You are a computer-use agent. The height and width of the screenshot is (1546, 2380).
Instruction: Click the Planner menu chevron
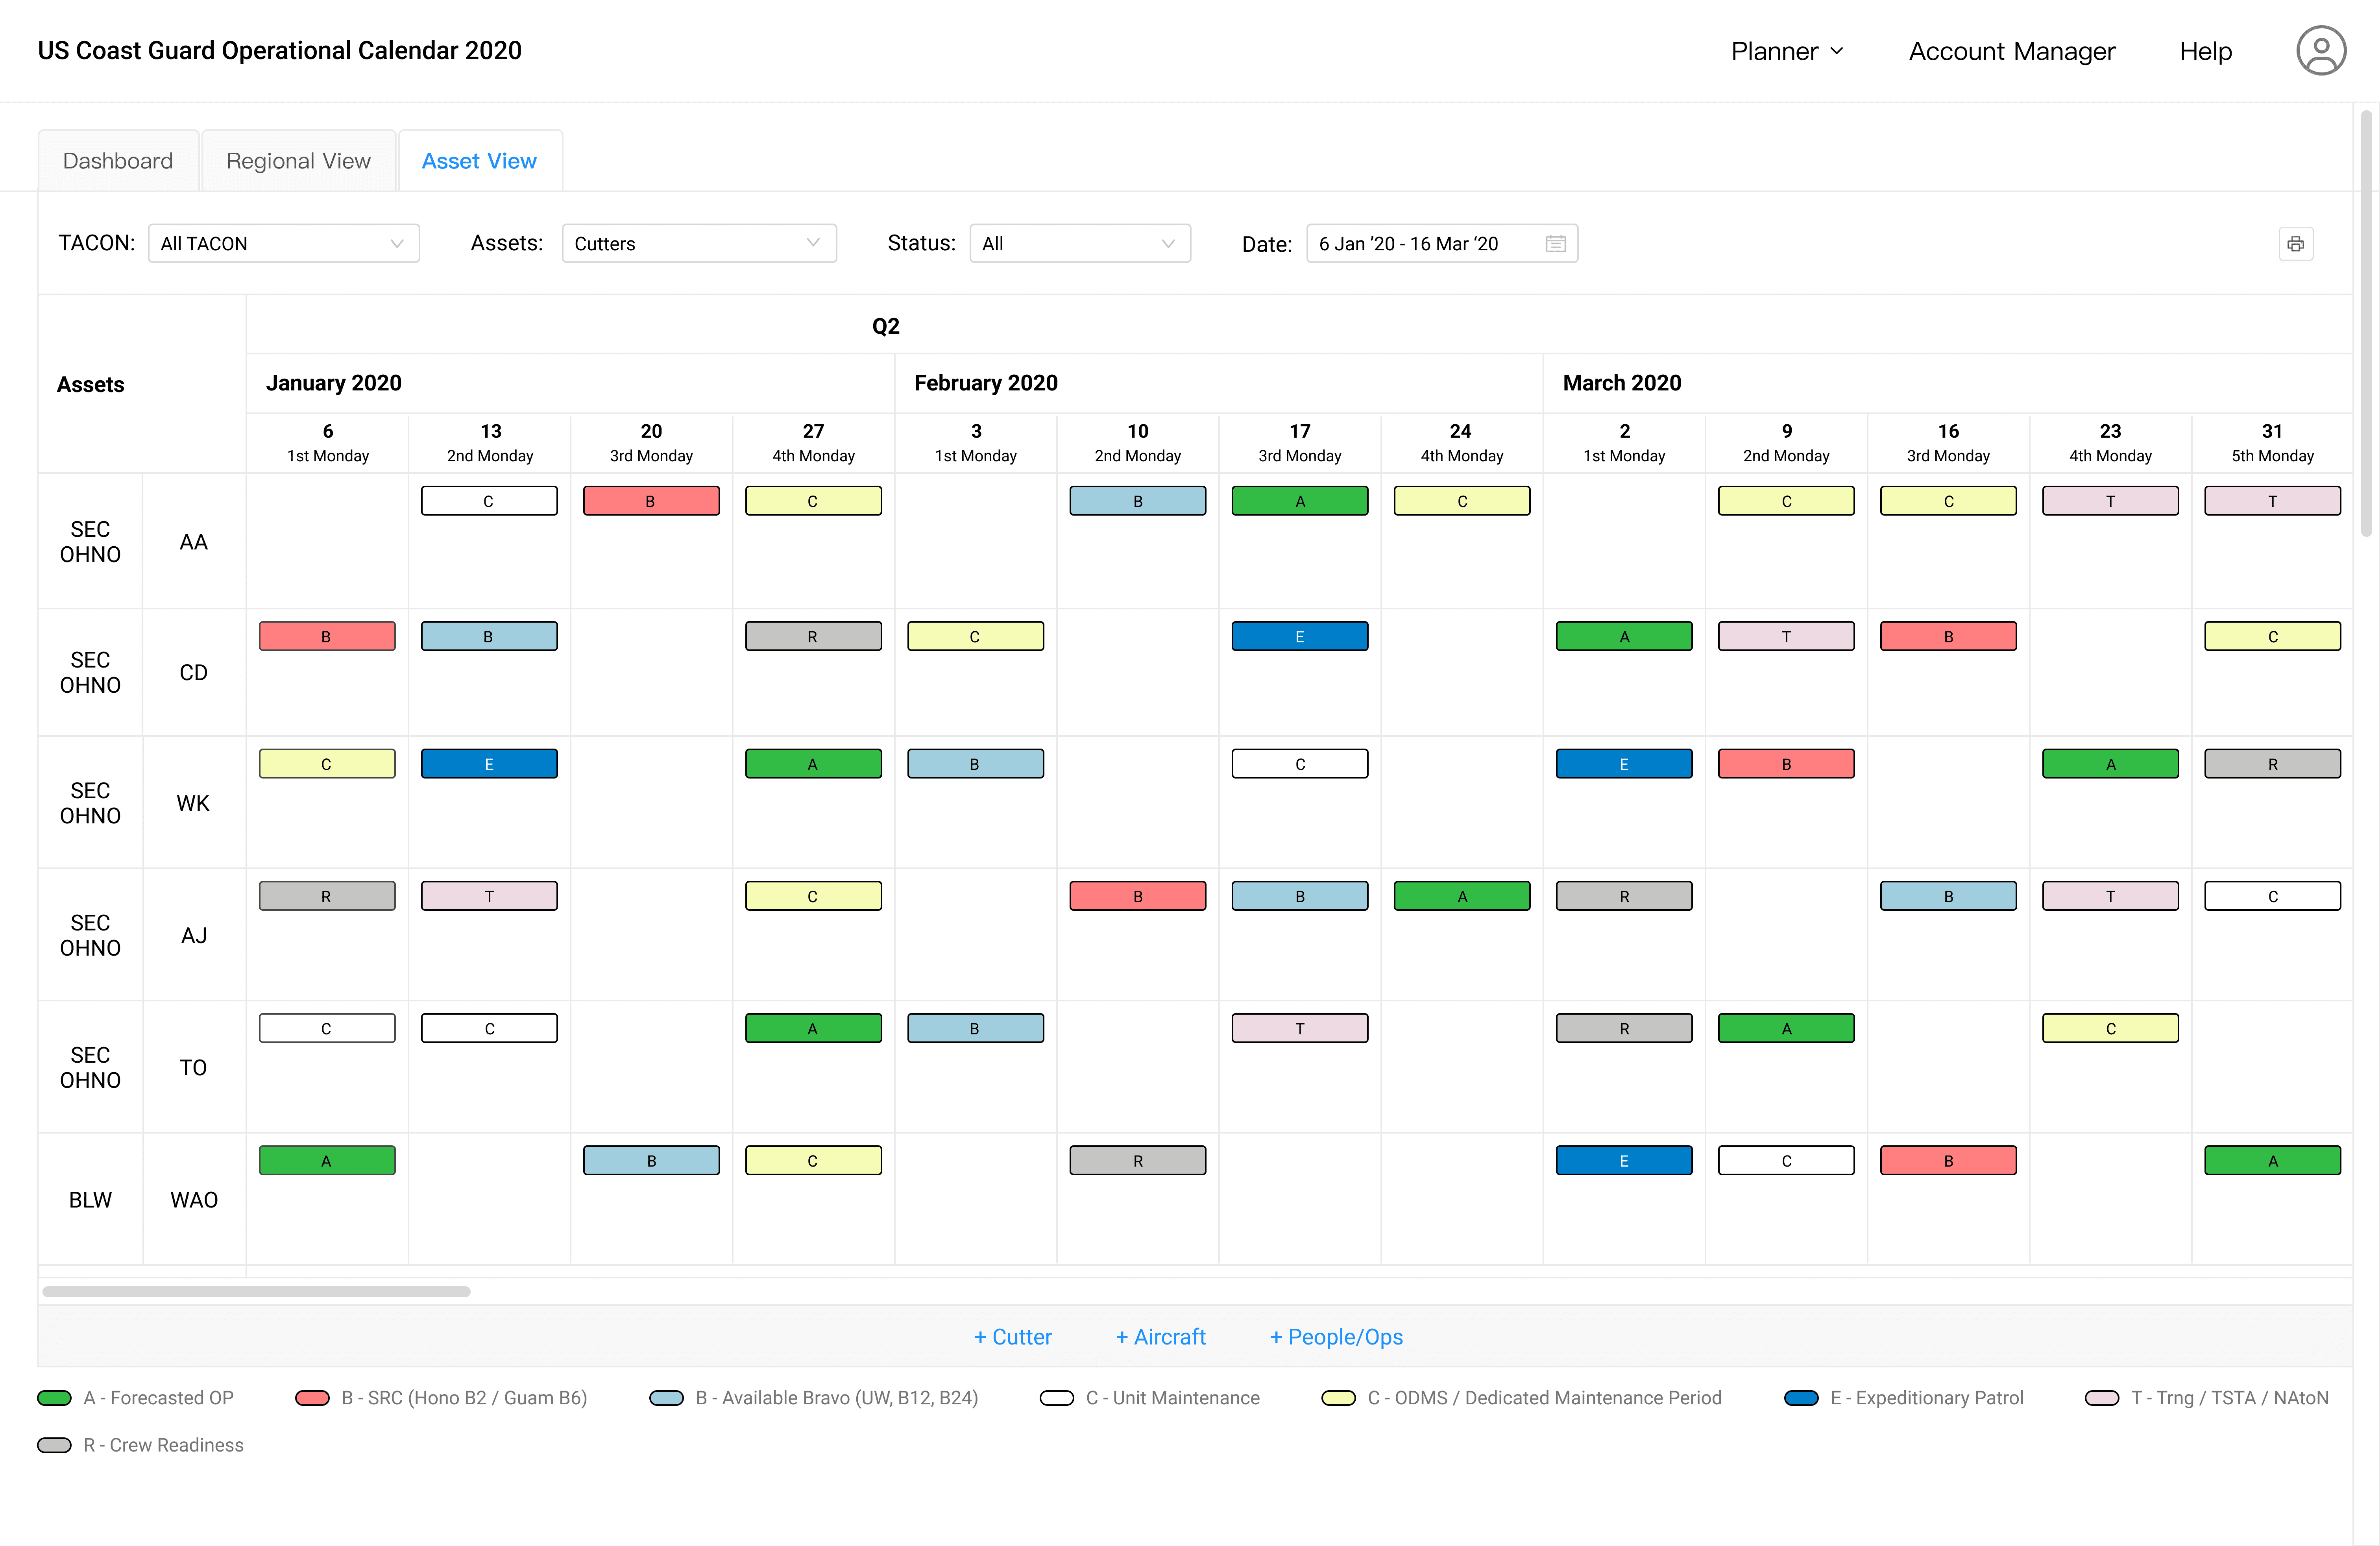[1837, 51]
